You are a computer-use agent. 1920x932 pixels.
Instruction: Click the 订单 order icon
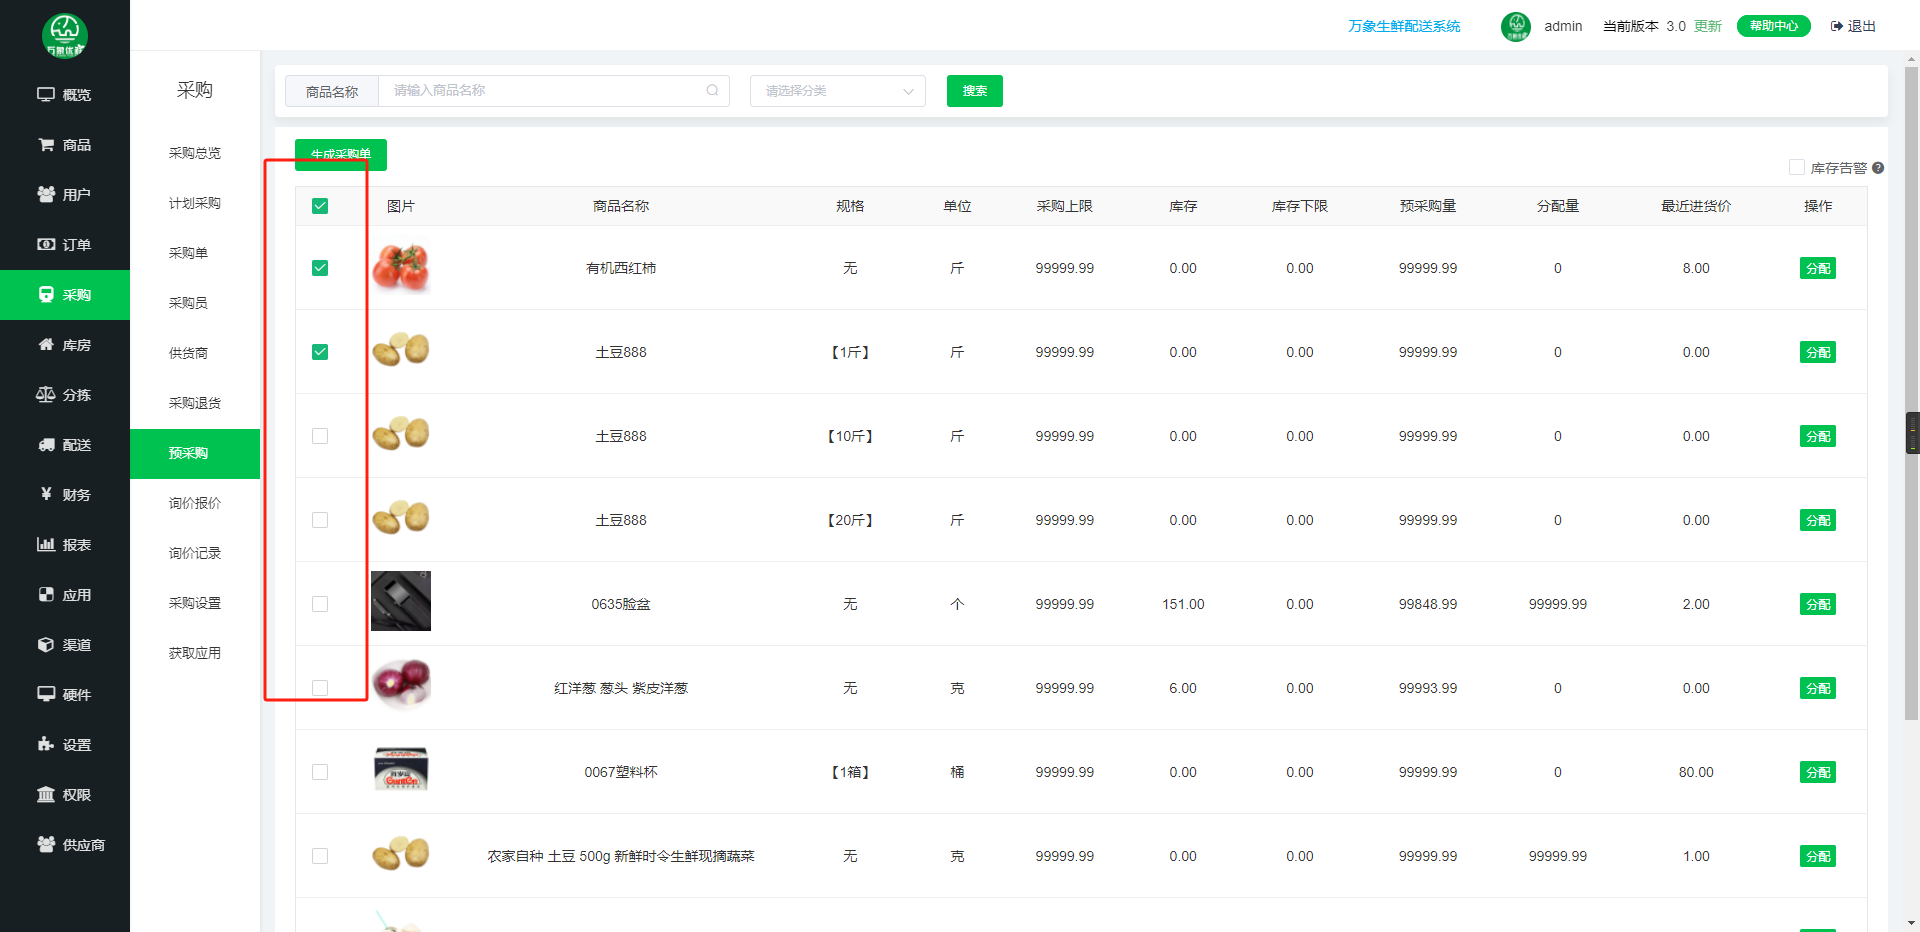[x=46, y=244]
